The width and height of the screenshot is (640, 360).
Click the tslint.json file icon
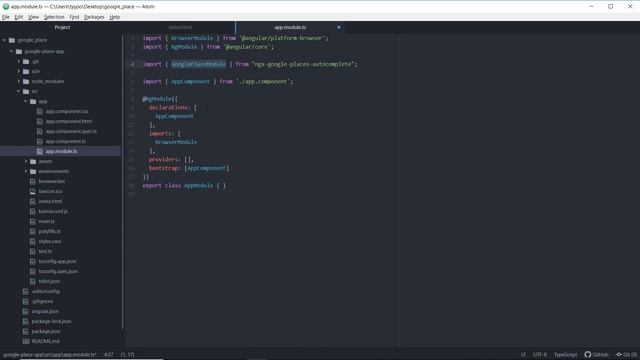33,281
